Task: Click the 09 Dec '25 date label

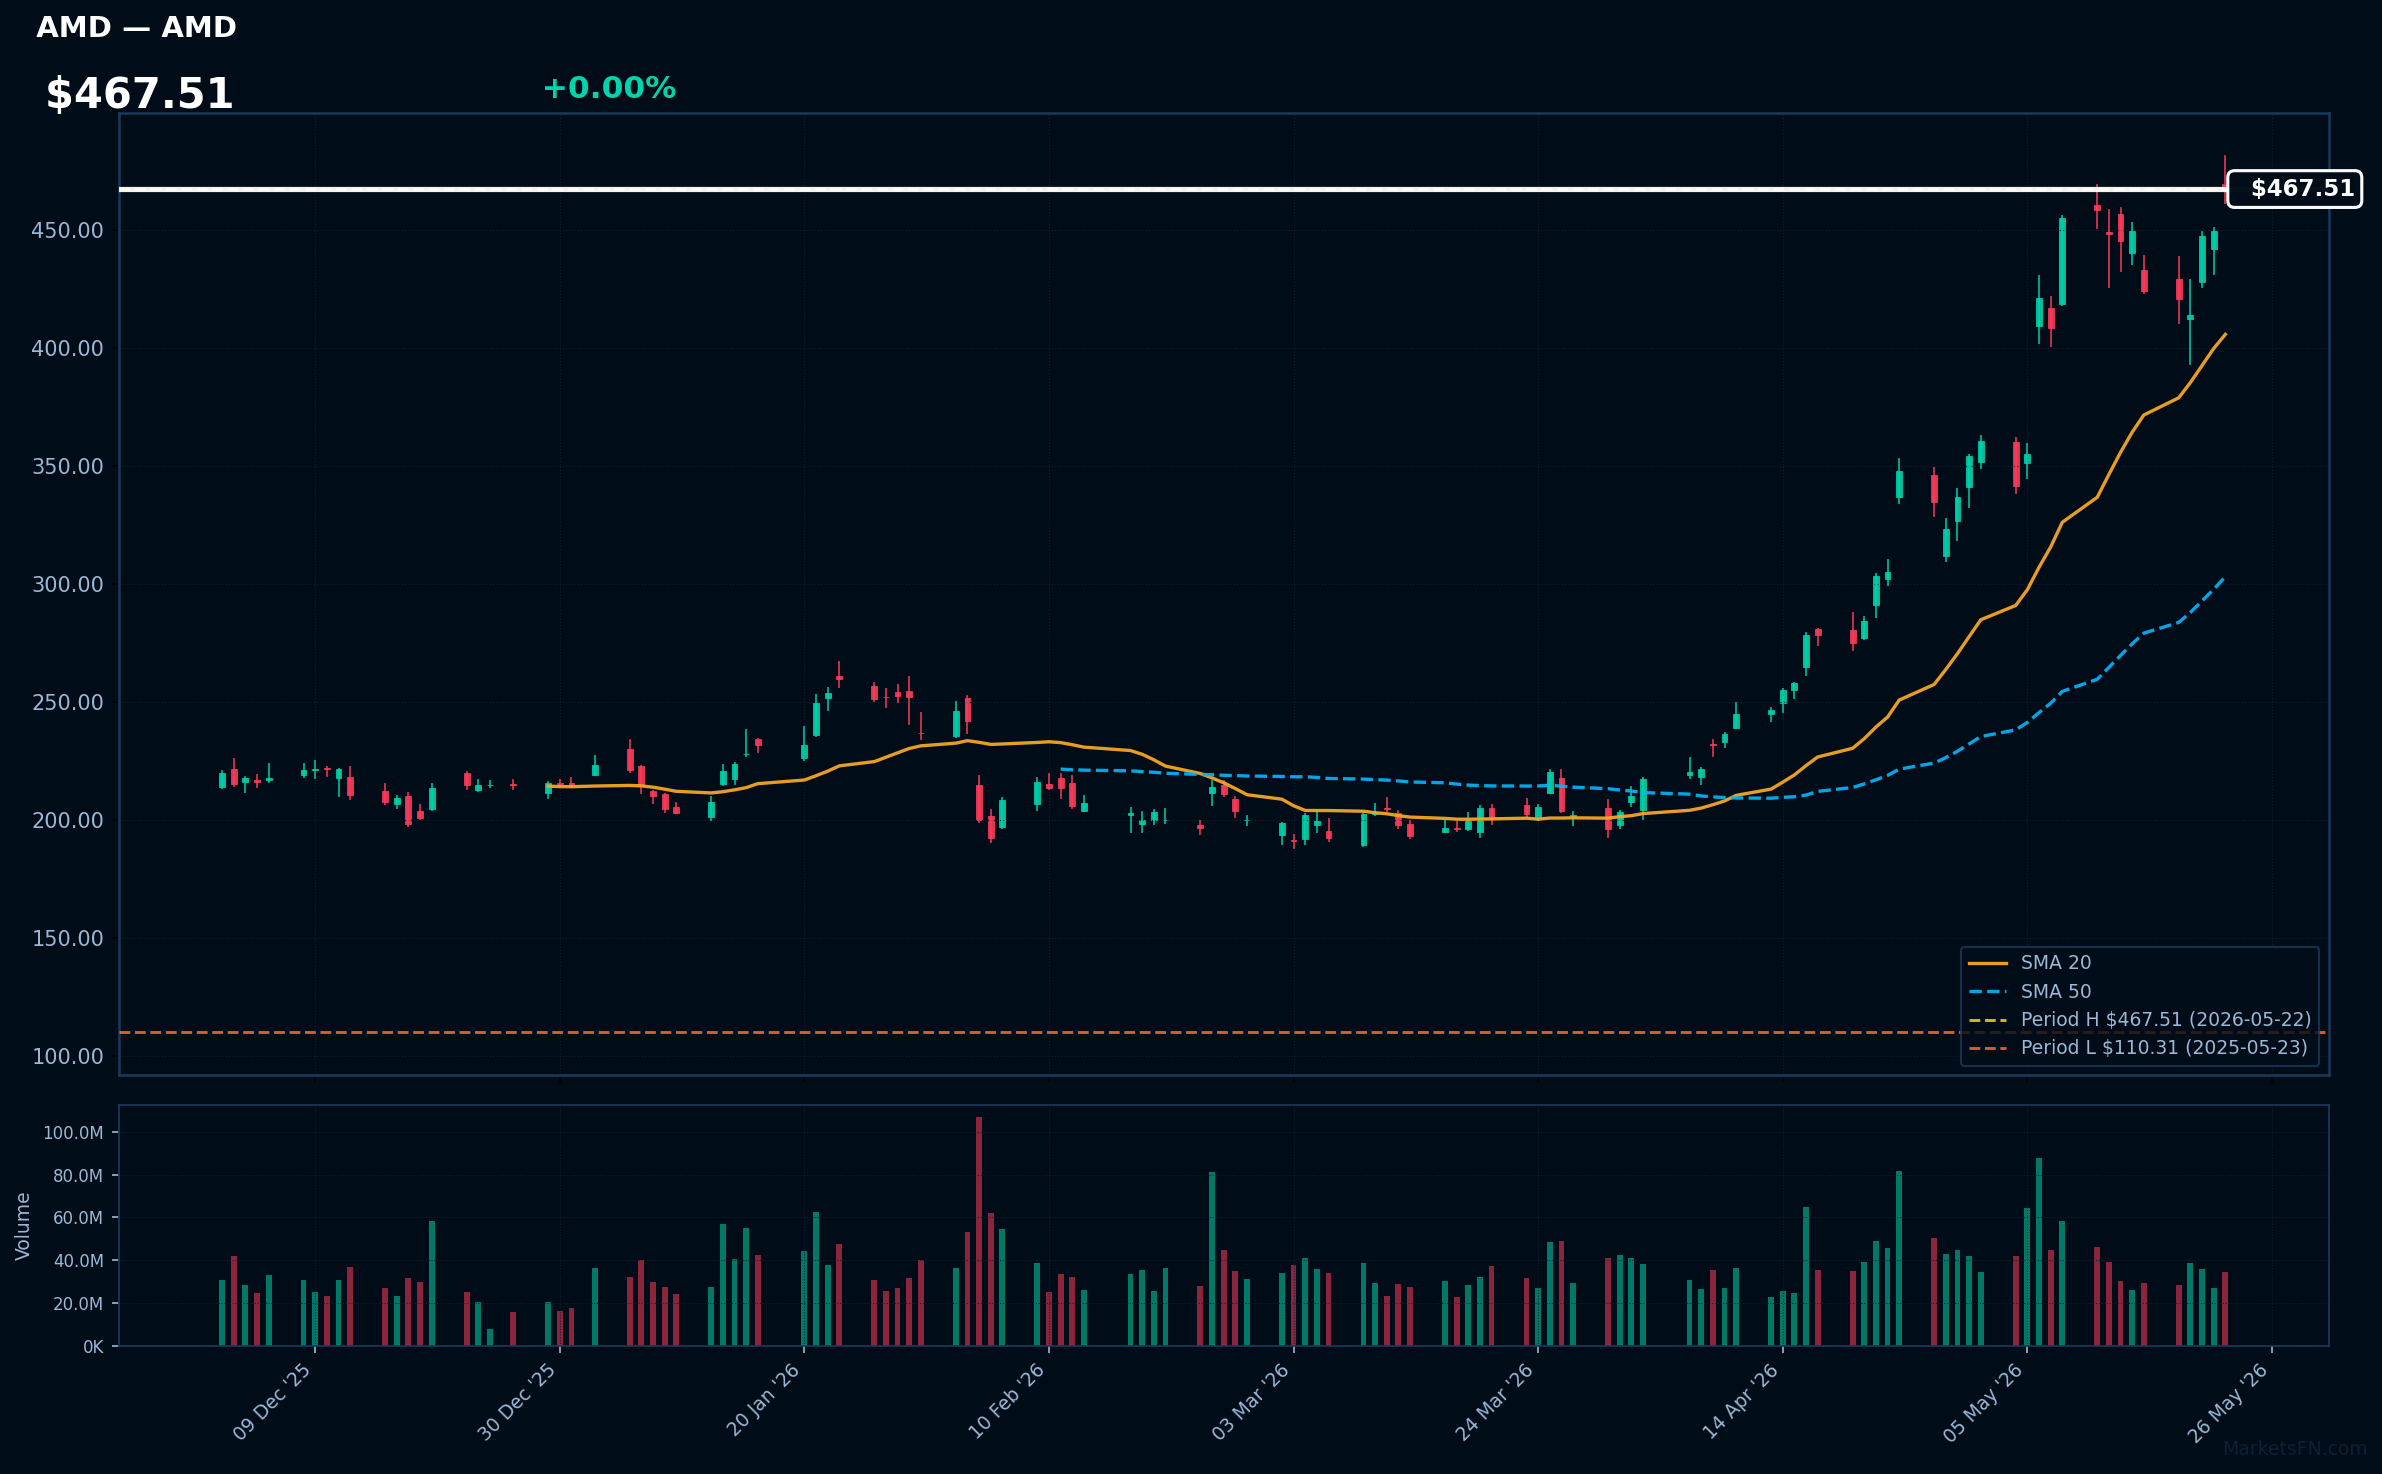Action: [272, 1402]
